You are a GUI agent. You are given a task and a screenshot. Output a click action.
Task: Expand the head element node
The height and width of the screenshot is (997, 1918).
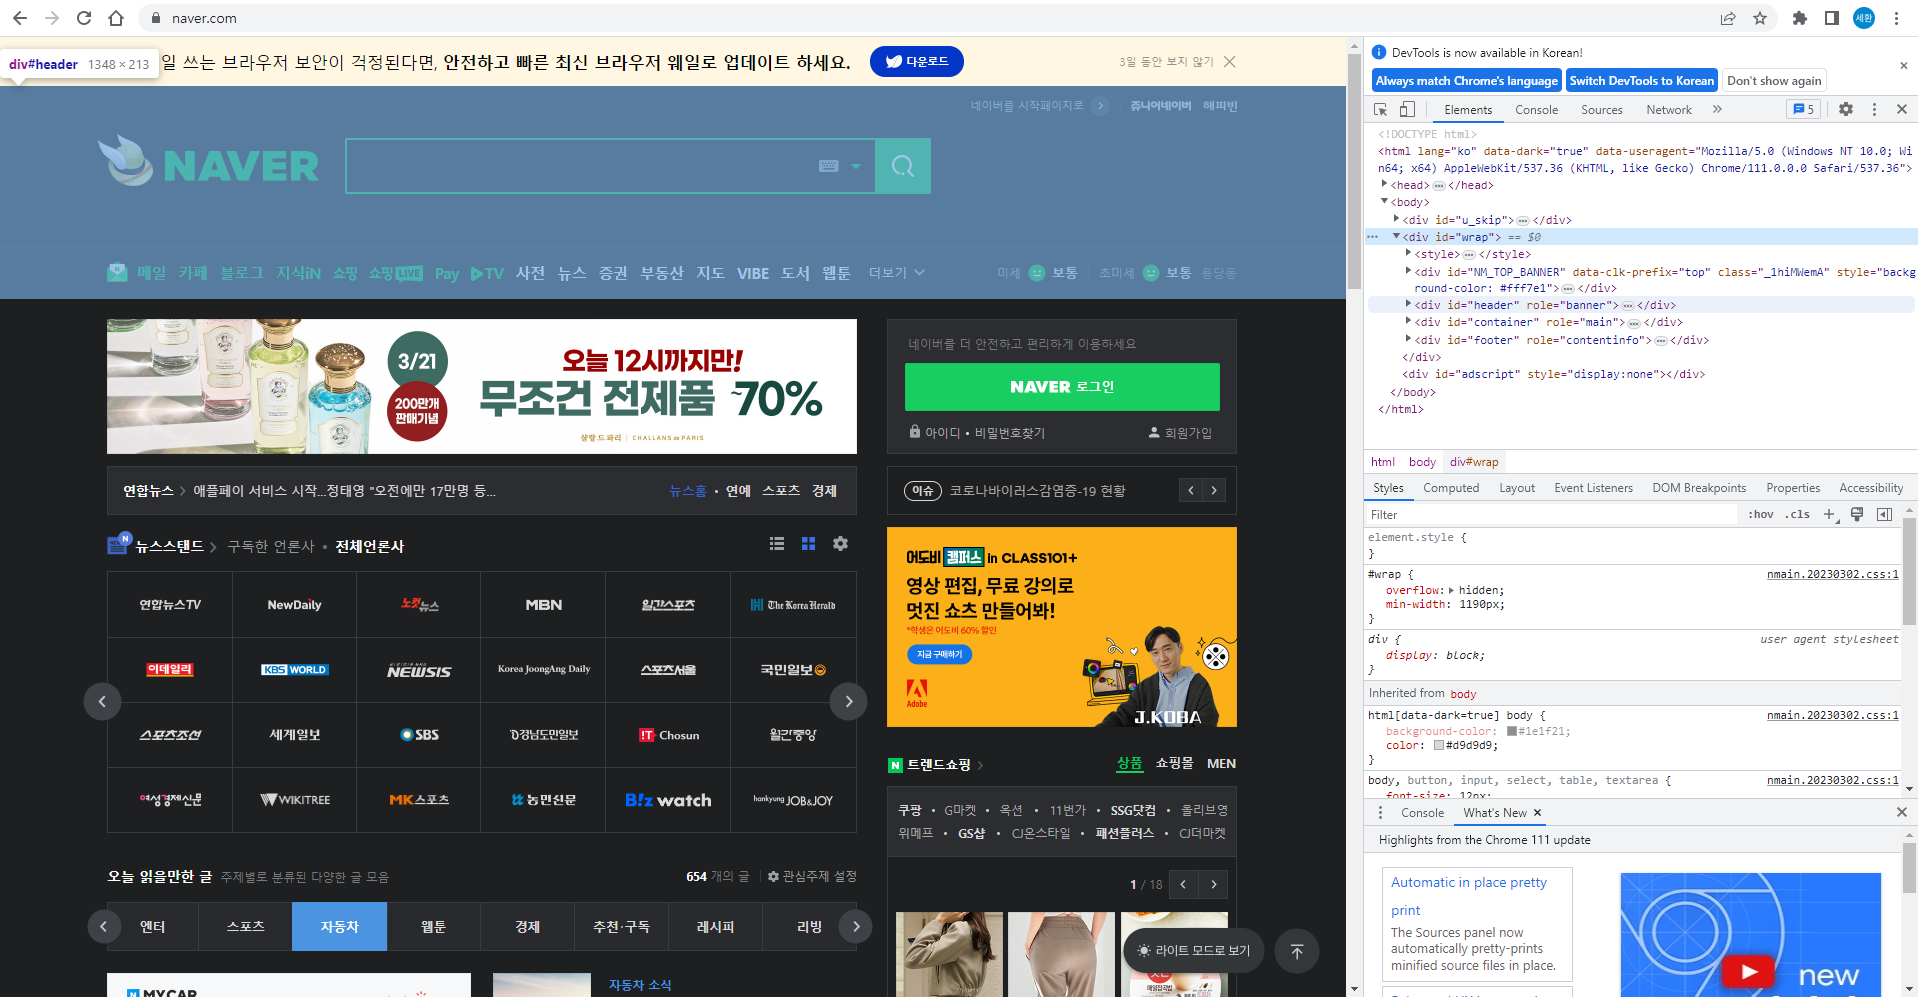pos(1384,184)
